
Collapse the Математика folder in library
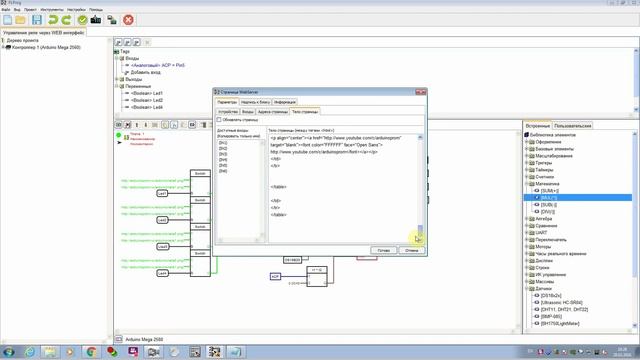coord(527,184)
